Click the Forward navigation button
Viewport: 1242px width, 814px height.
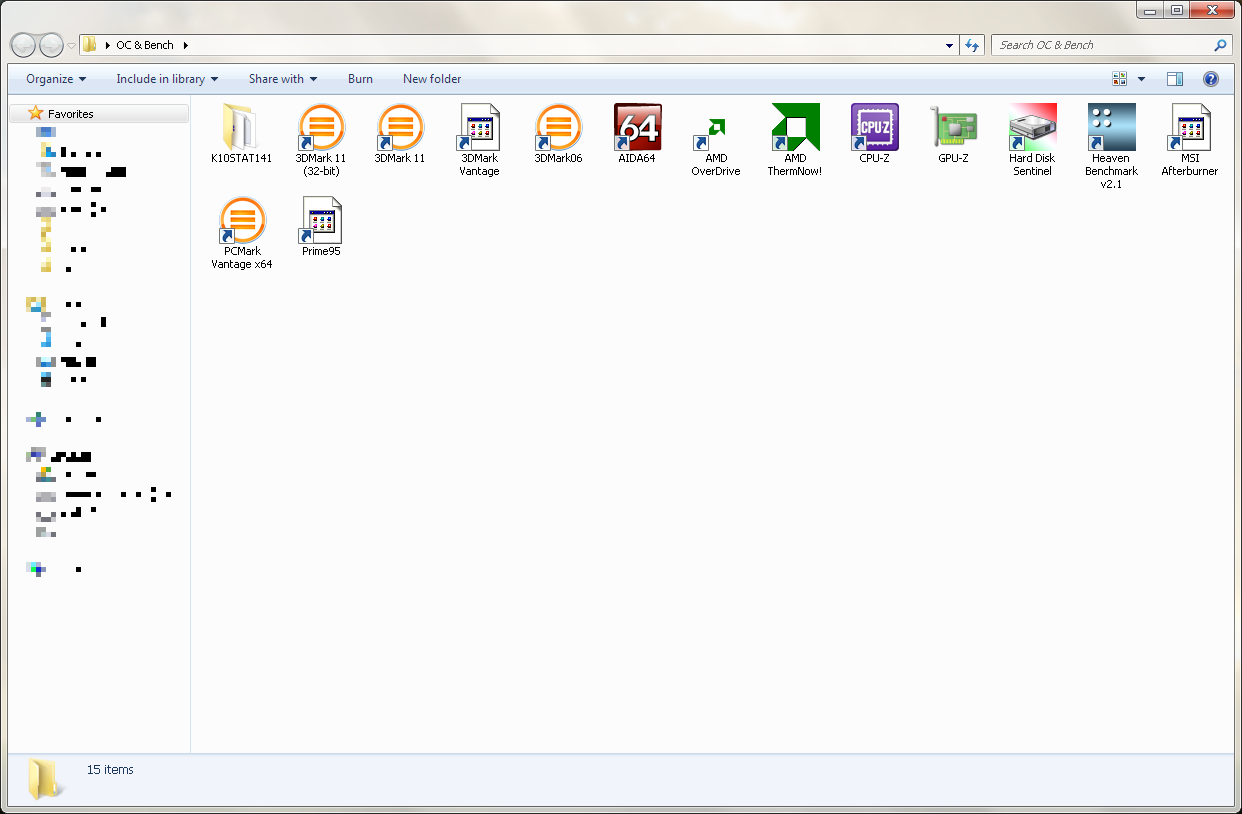[50, 45]
